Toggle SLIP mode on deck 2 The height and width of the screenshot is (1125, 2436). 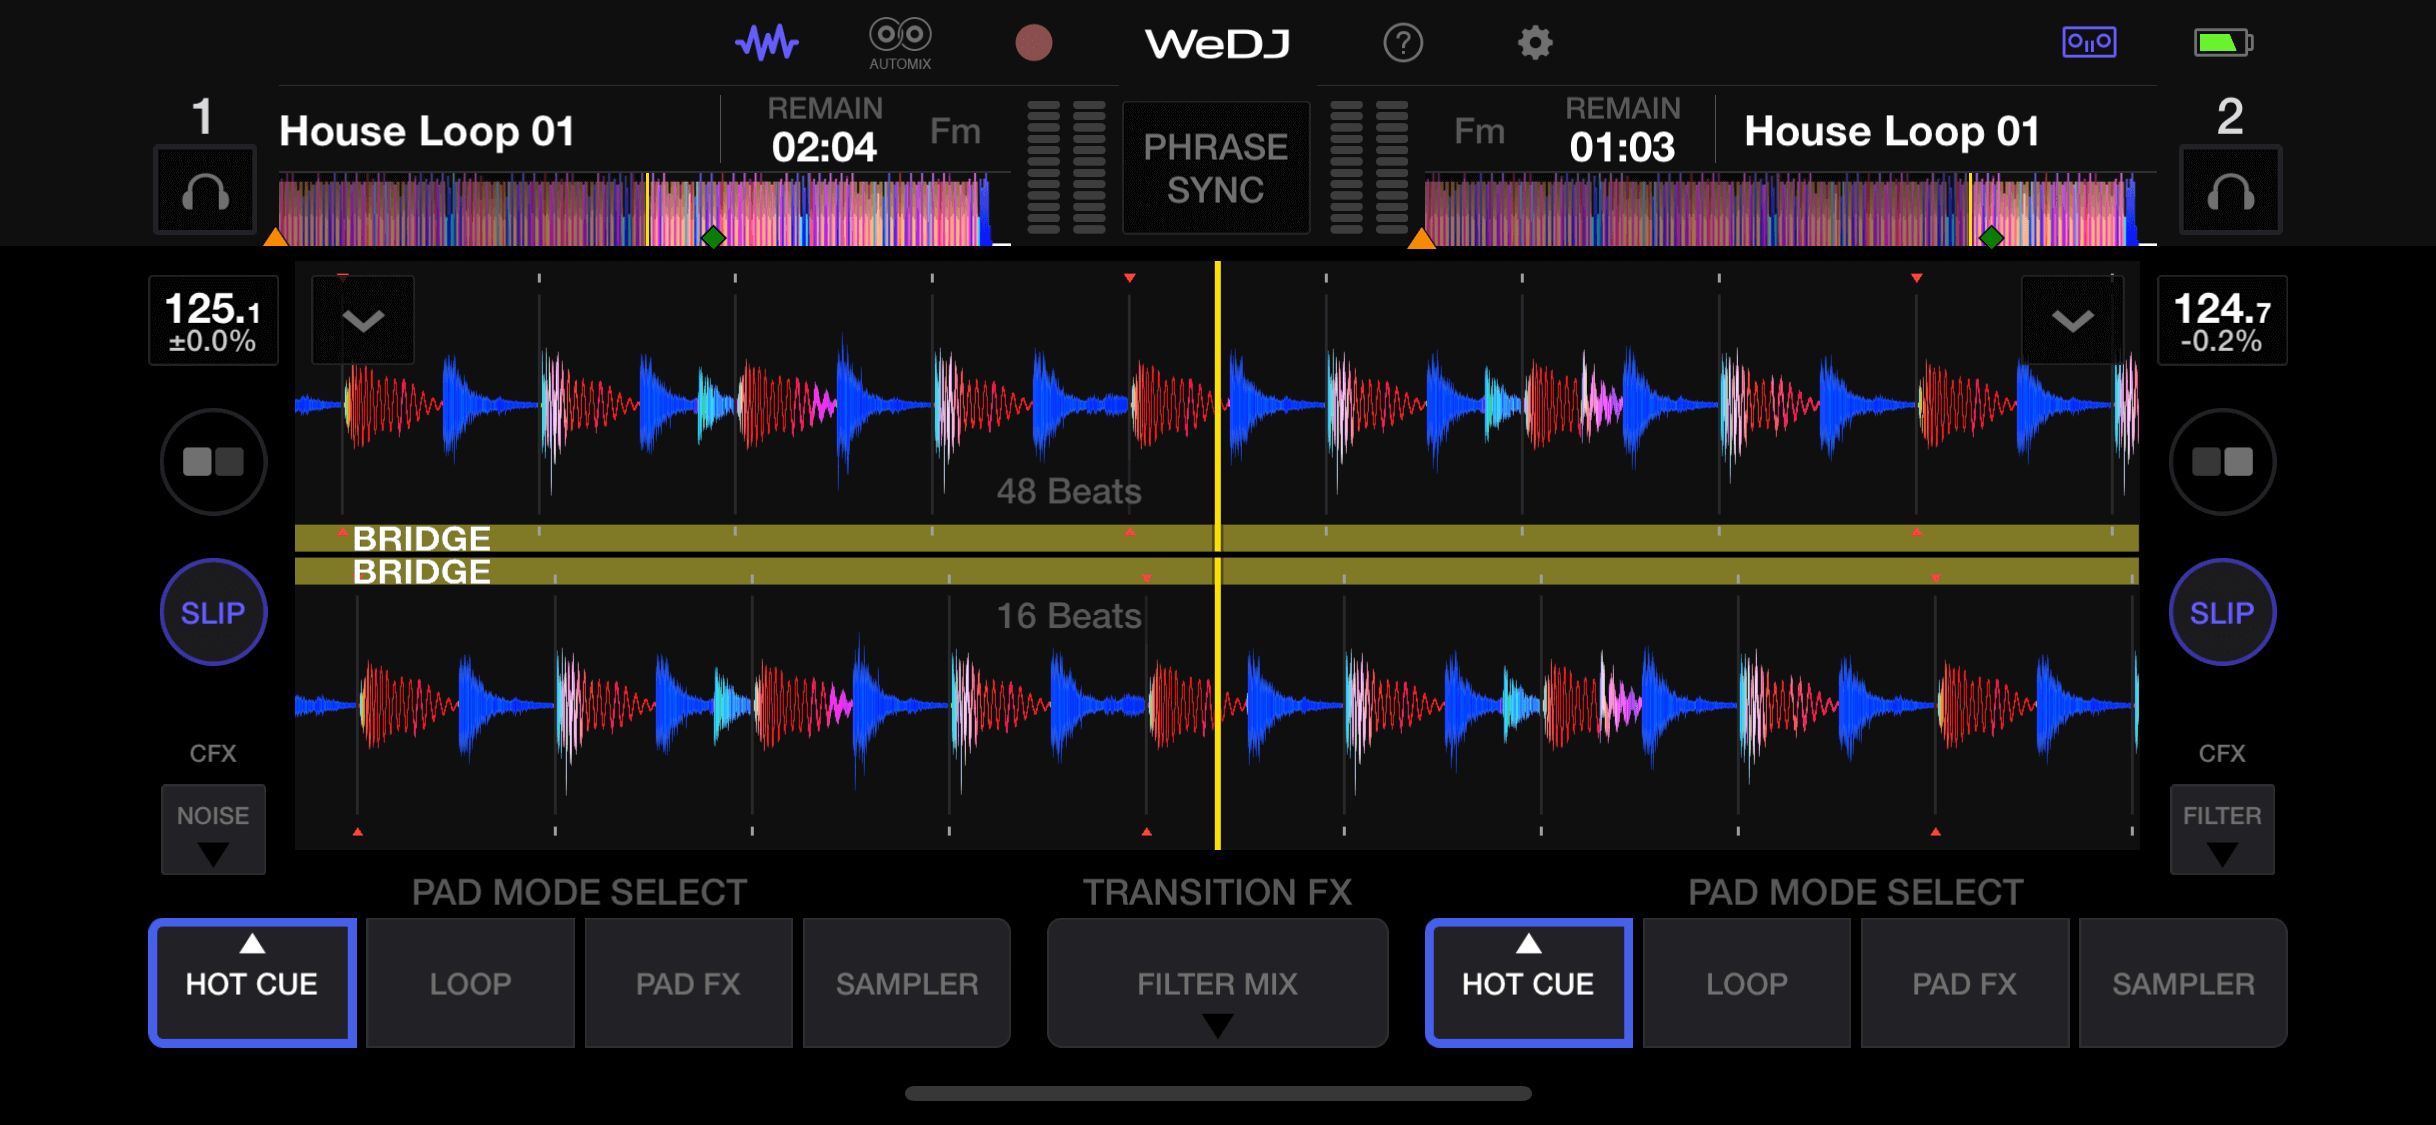click(2223, 611)
